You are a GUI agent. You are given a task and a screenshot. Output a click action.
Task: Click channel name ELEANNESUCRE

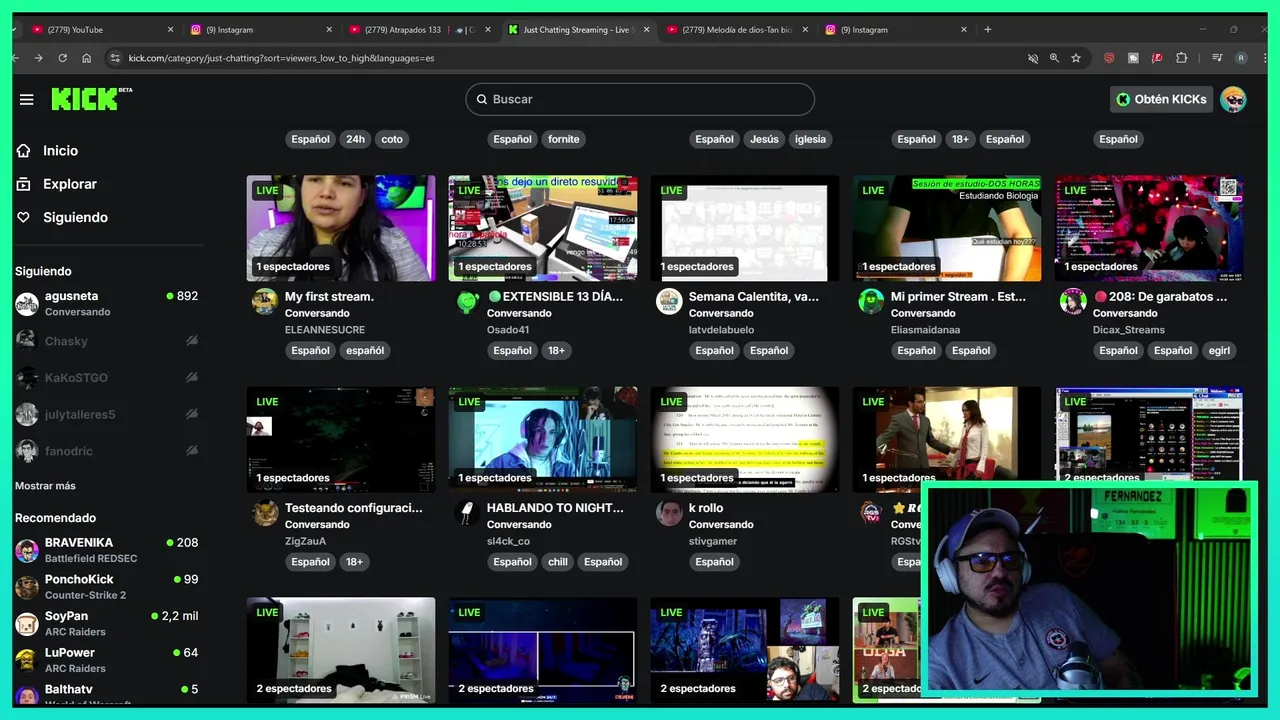(x=325, y=330)
